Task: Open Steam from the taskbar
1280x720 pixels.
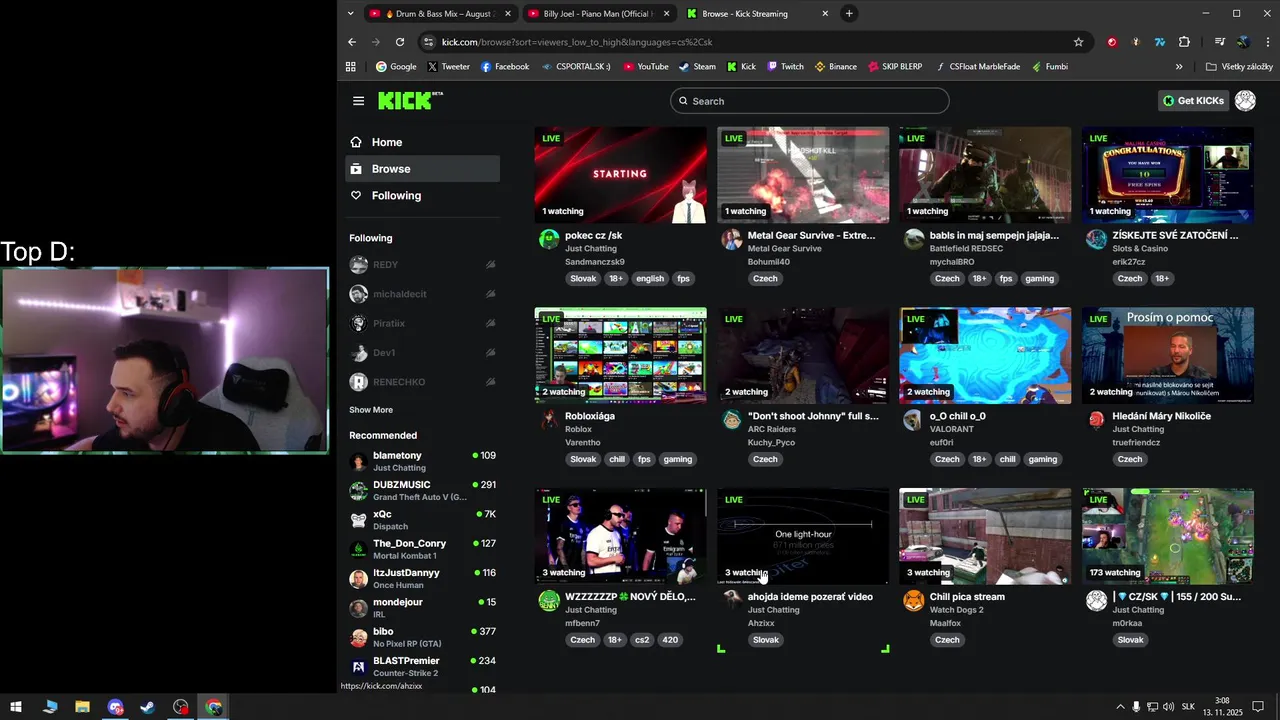Action: [x=147, y=707]
